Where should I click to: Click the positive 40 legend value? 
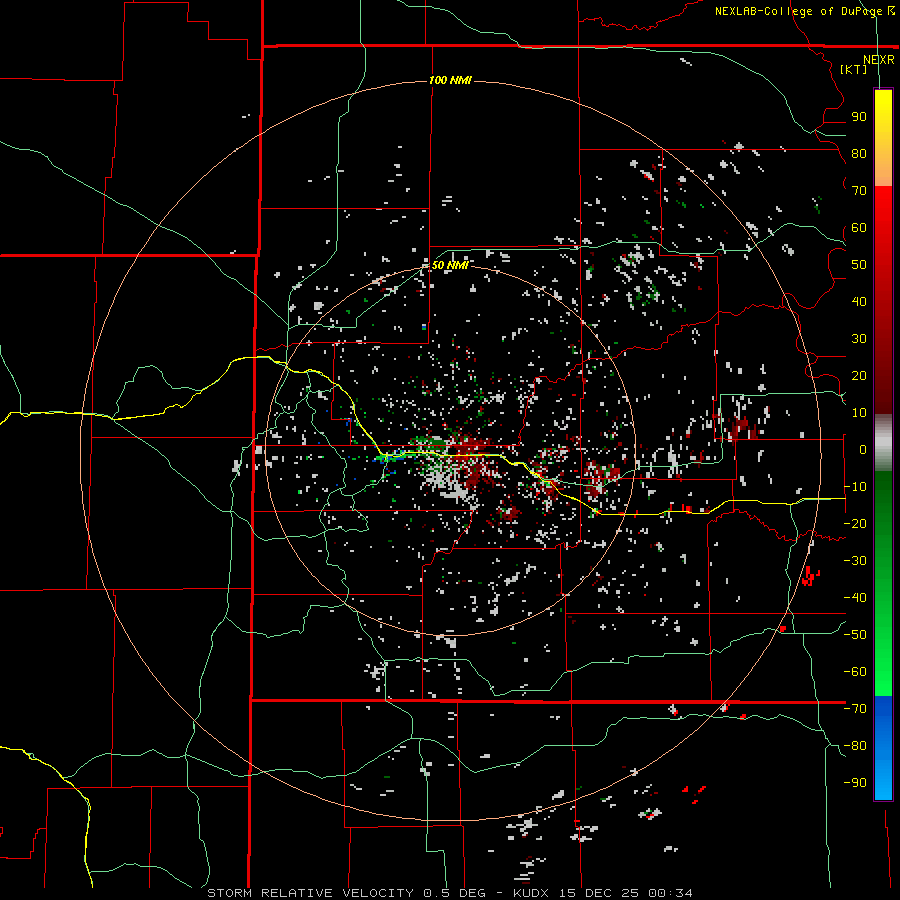click(x=859, y=301)
